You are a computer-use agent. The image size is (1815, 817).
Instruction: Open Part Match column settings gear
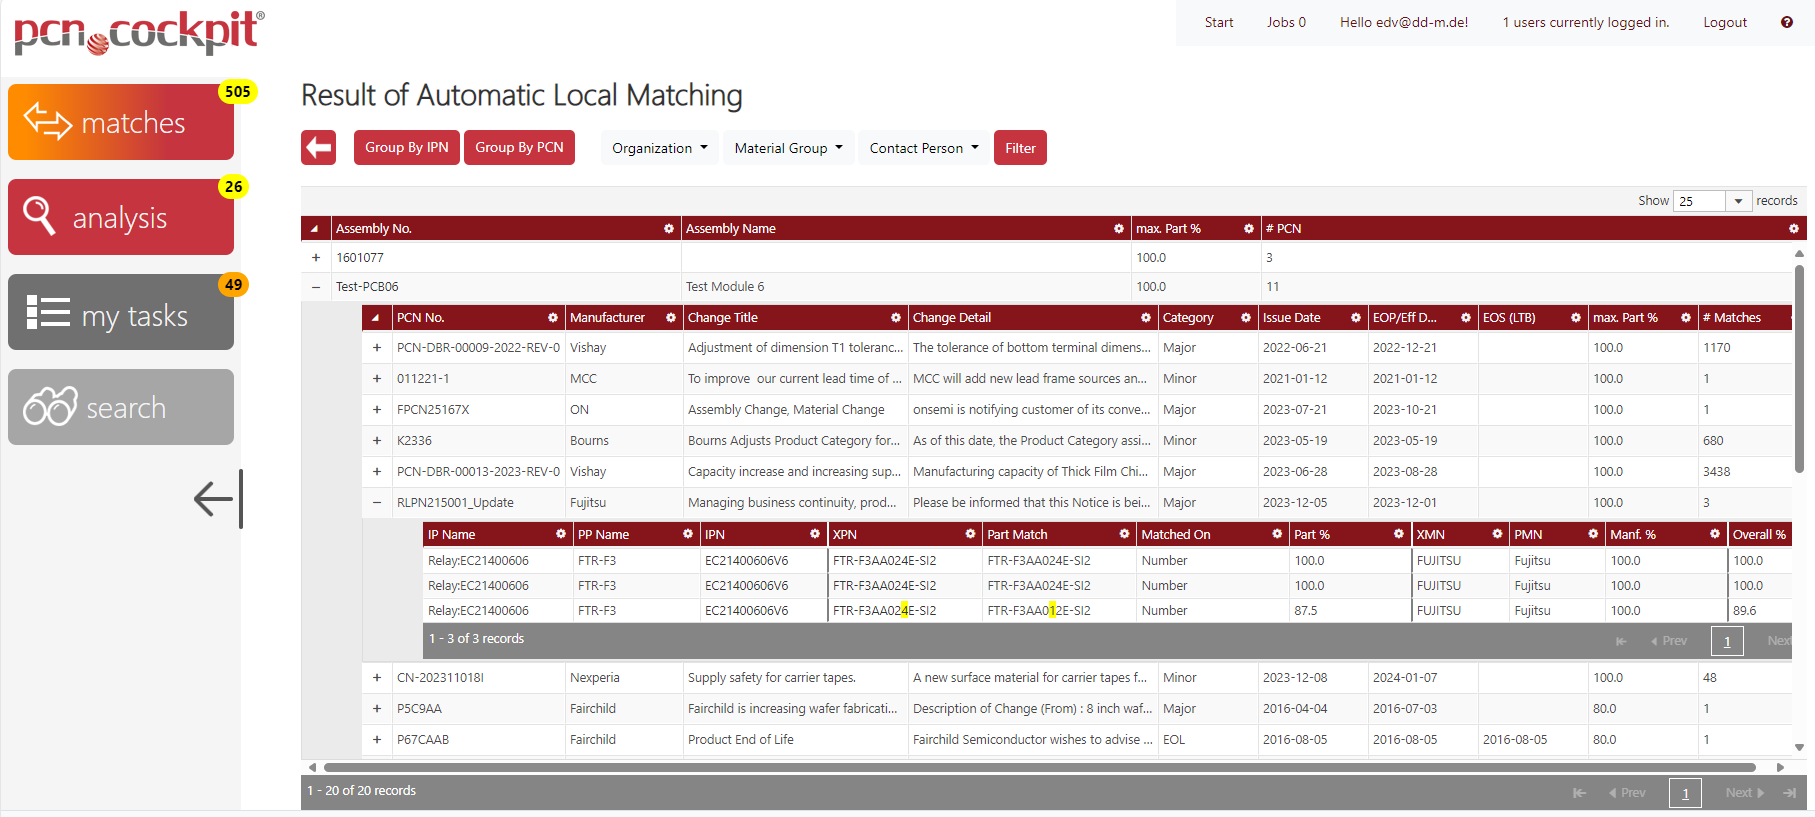(x=1124, y=534)
